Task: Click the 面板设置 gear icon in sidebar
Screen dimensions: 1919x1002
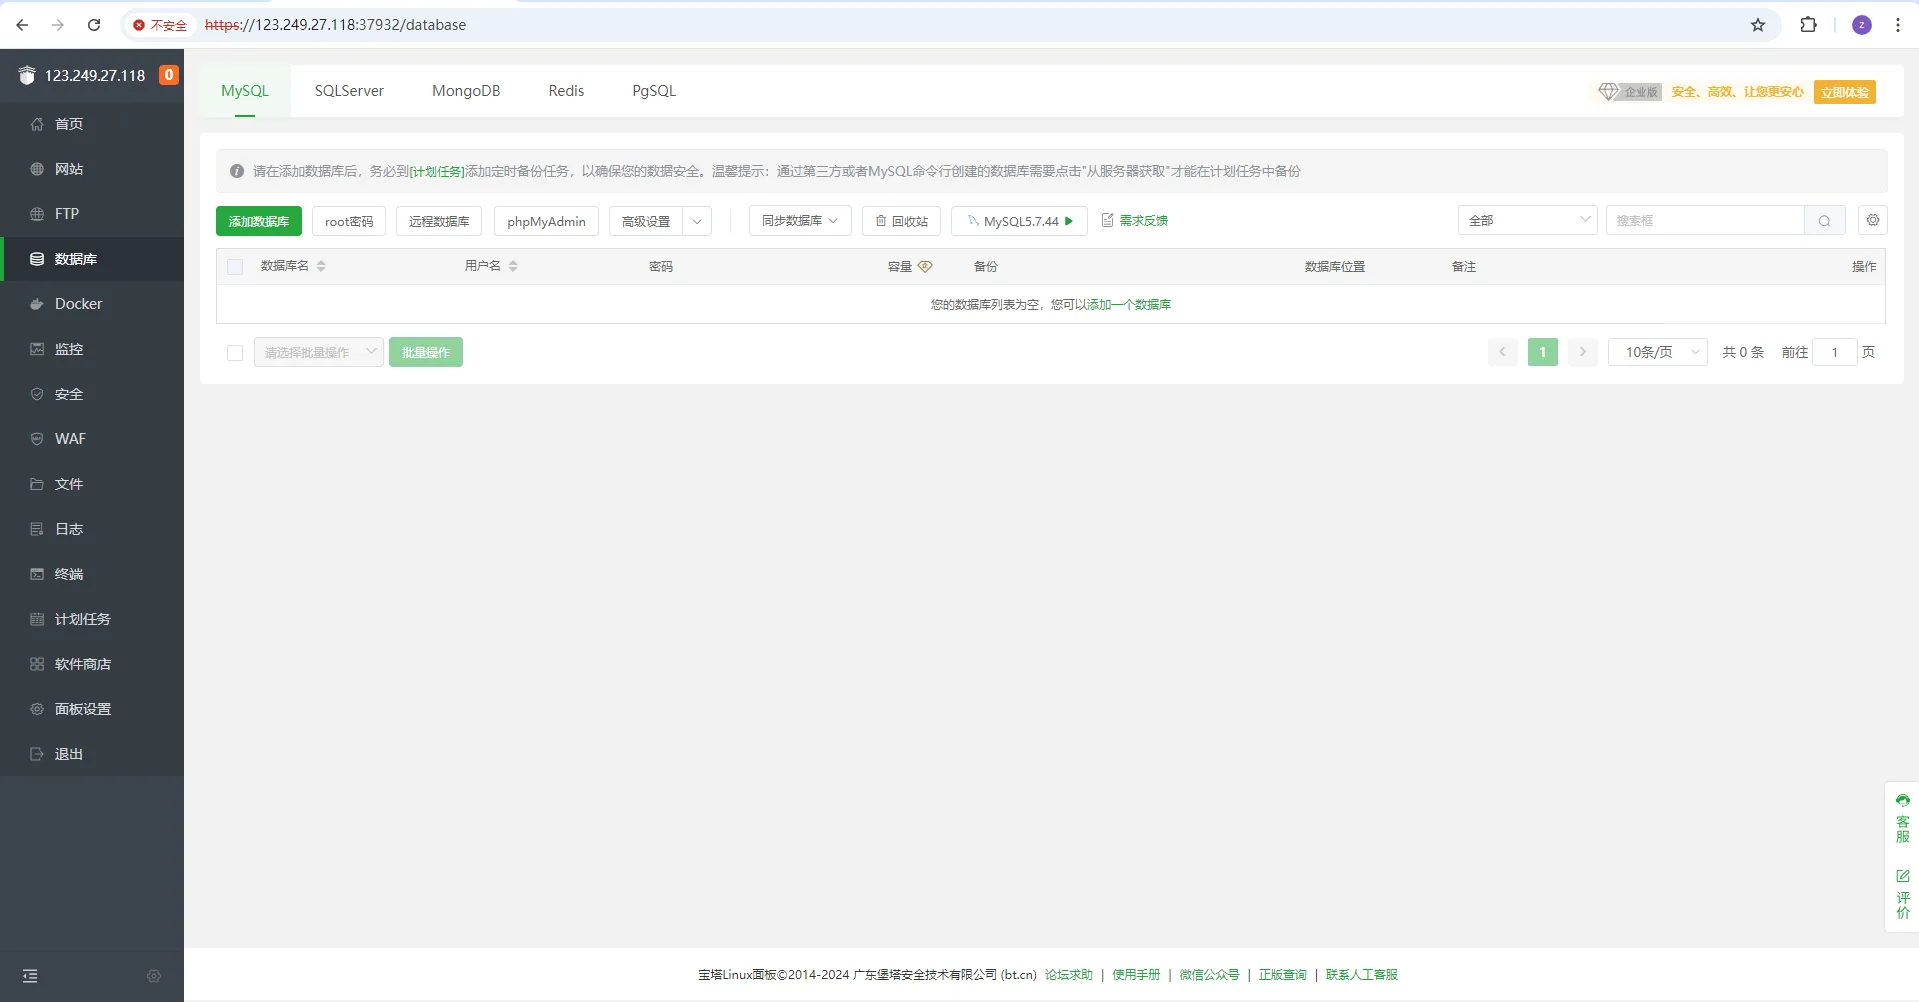Action: point(37,709)
